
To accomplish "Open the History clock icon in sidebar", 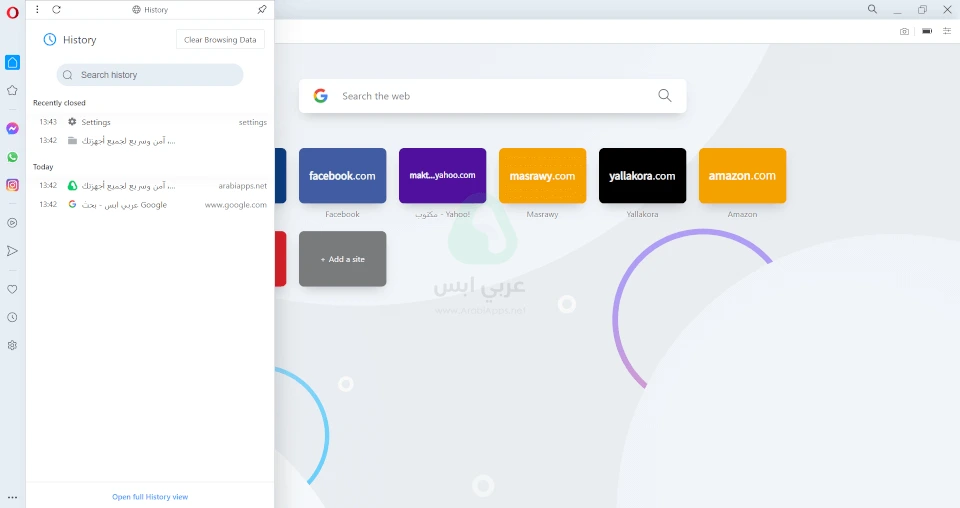I will tap(12, 317).
